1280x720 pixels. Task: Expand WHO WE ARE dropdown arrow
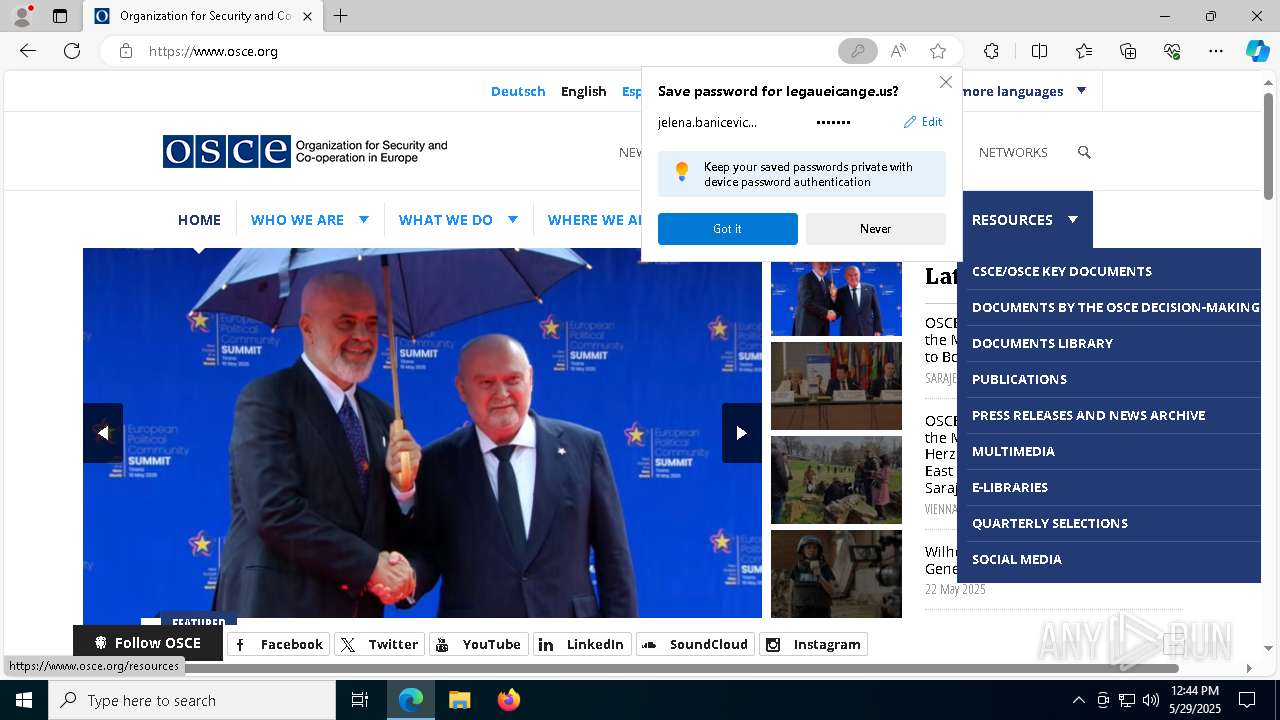tap(364, 219)
